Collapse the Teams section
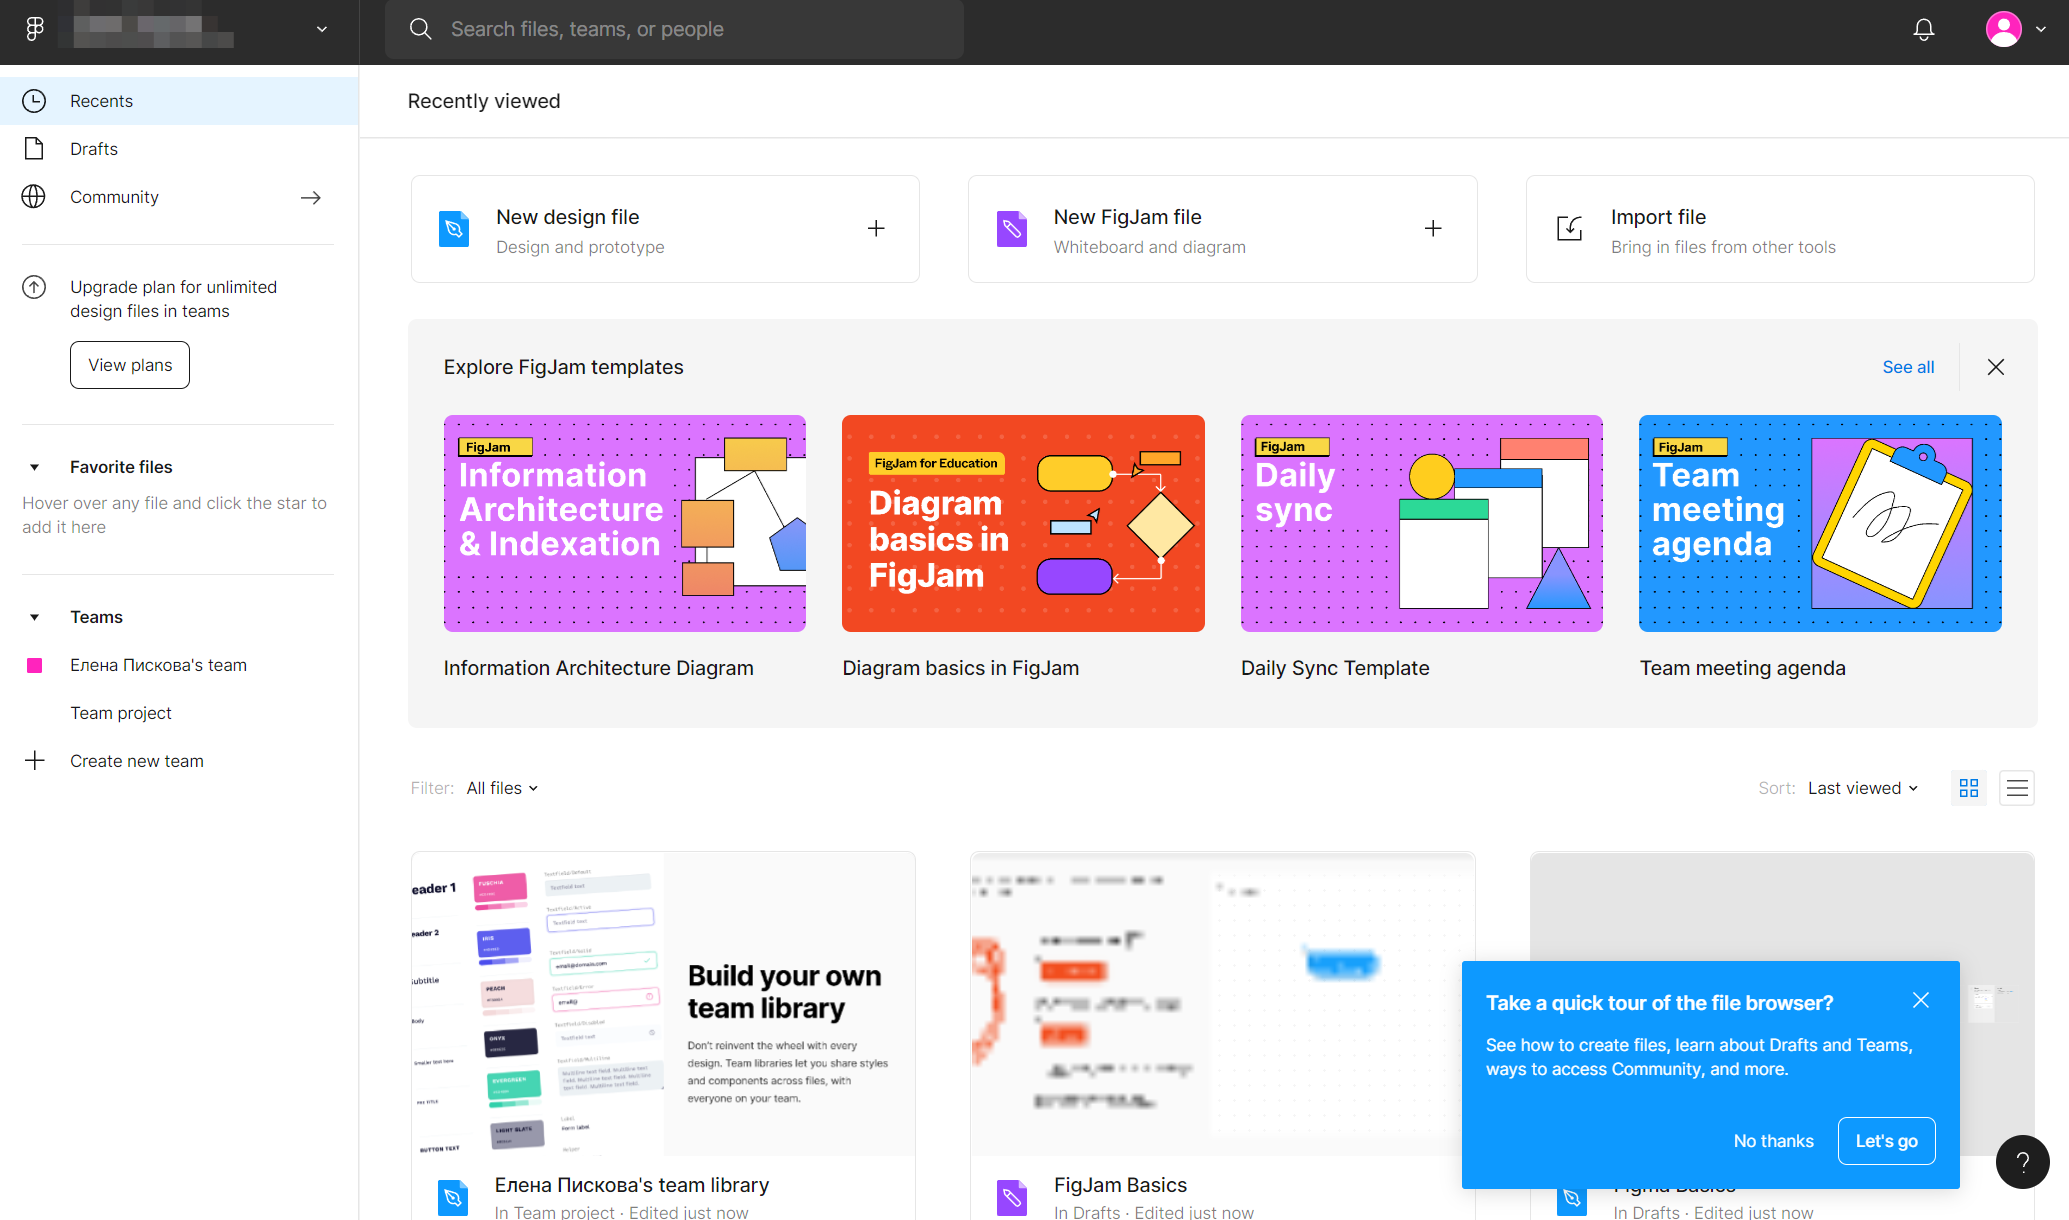 pyautogui.click(x=35, y=617)
